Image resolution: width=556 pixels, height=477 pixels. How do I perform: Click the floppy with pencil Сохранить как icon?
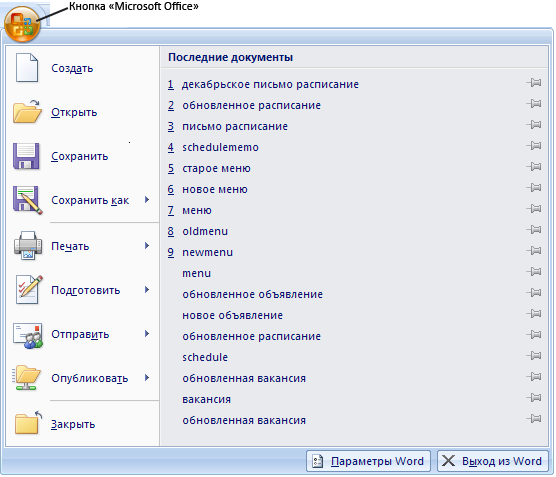pyautogui.click(x=28, y=200)
